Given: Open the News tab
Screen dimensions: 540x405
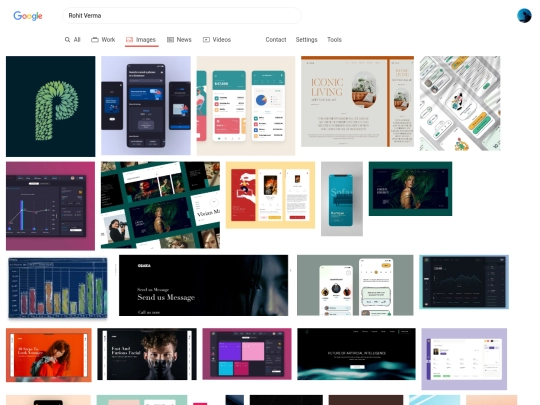Looking at the screenshot, I should 179,40.
